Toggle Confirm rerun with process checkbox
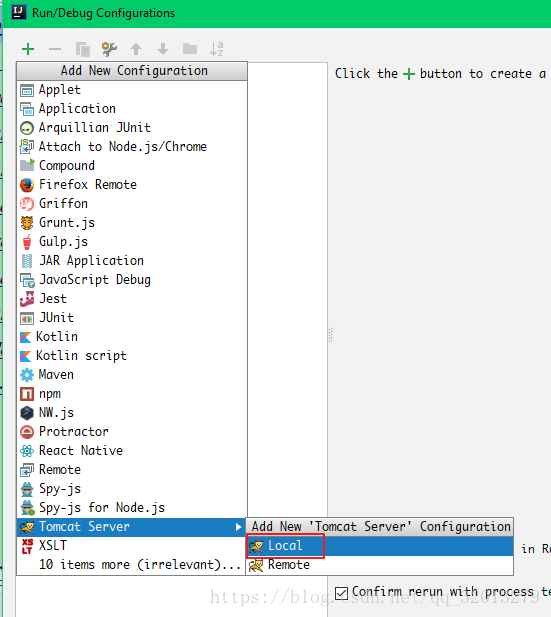 click(x=341, y=593)
